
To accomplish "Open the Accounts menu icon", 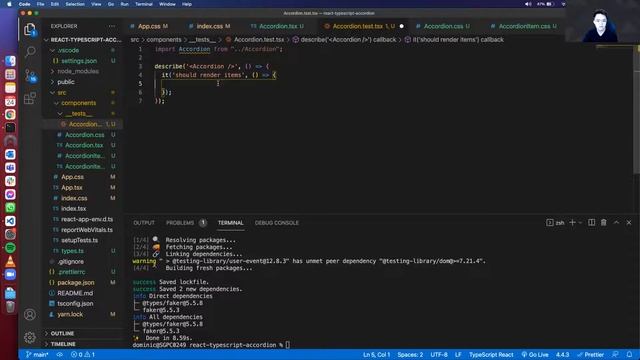I will [30, 315].
